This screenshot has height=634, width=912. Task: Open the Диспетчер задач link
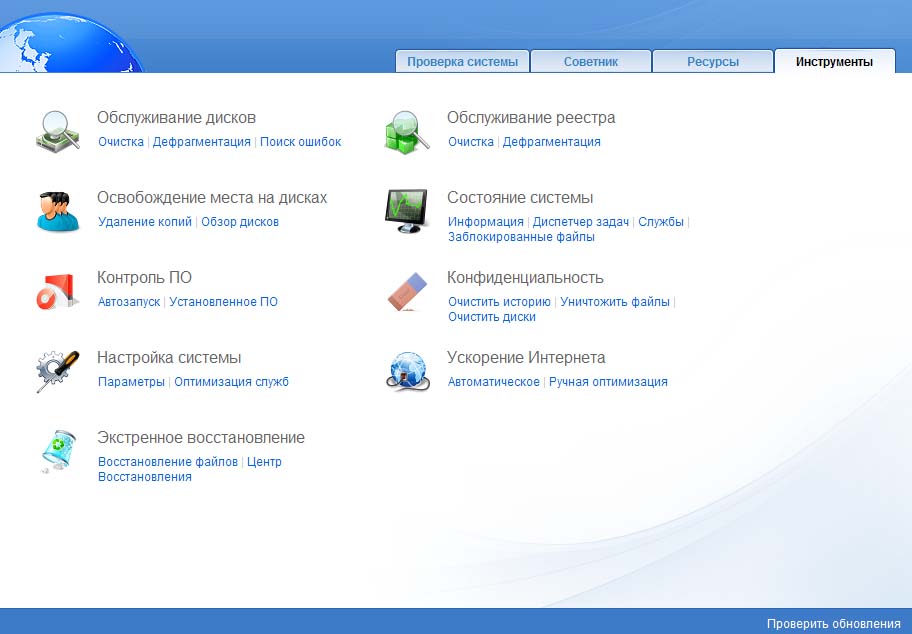click(581, 222)
